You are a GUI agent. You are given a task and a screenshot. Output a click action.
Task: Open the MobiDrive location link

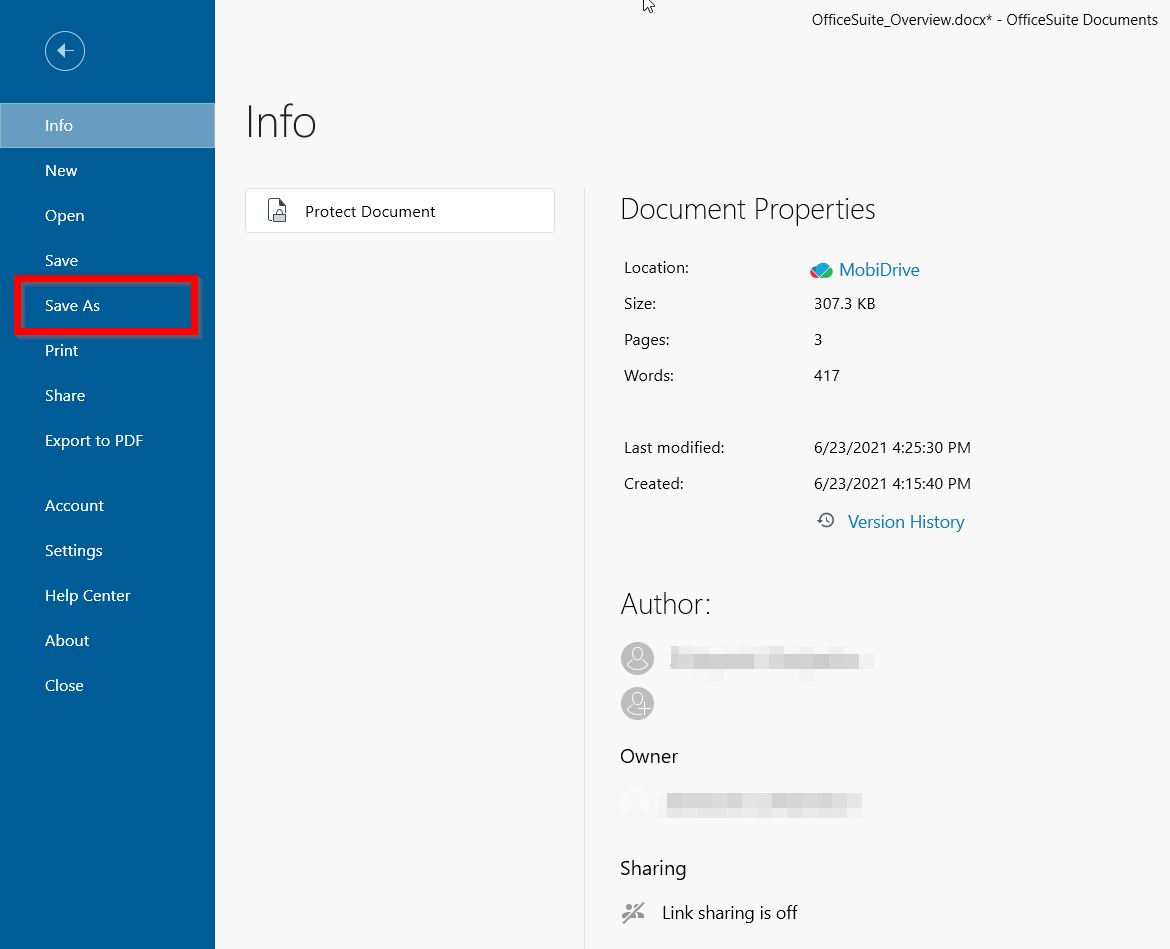tap(878, 270)
